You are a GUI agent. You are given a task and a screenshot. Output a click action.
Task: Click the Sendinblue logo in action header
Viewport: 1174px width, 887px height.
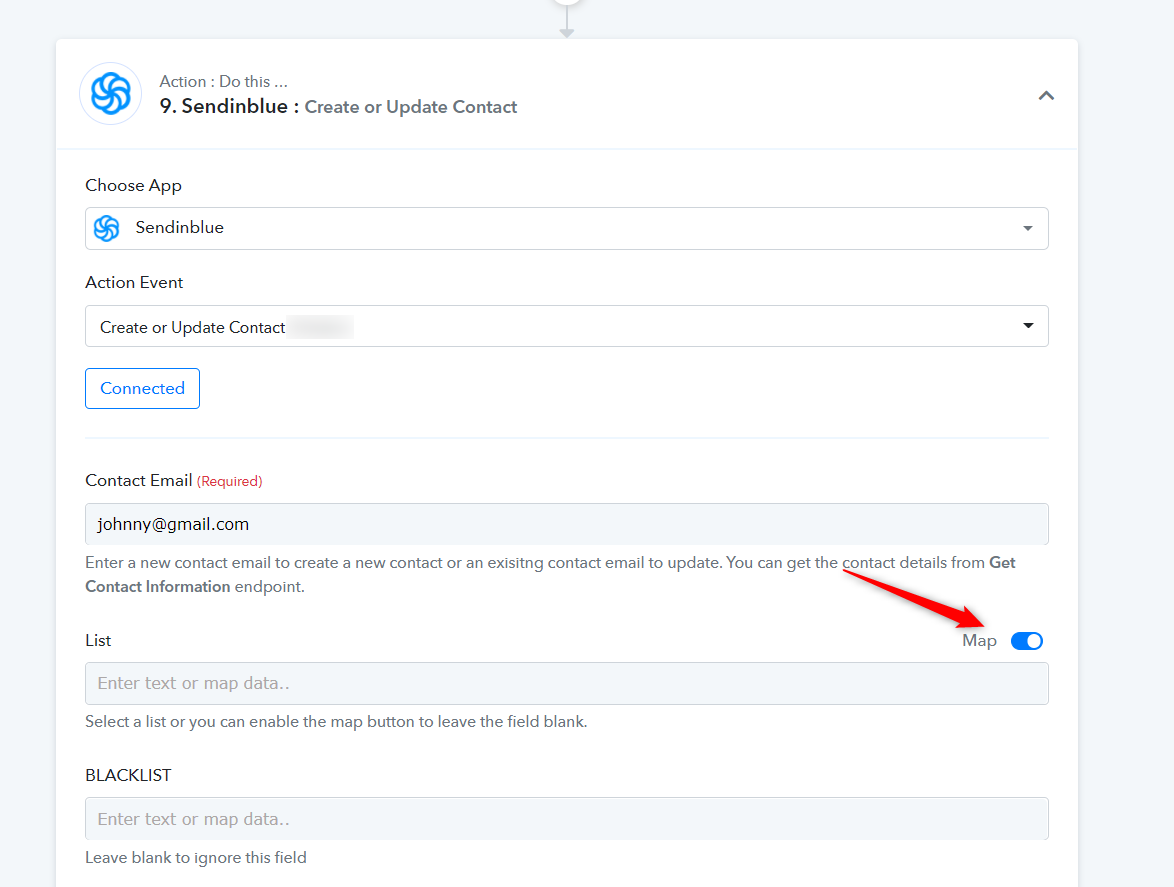(x=111, y=94)
